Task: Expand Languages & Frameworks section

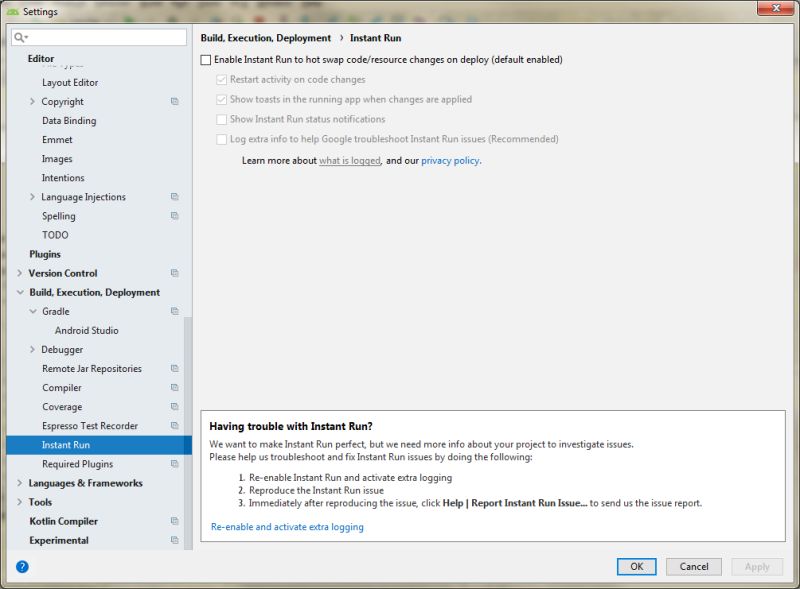Action: 18,483
